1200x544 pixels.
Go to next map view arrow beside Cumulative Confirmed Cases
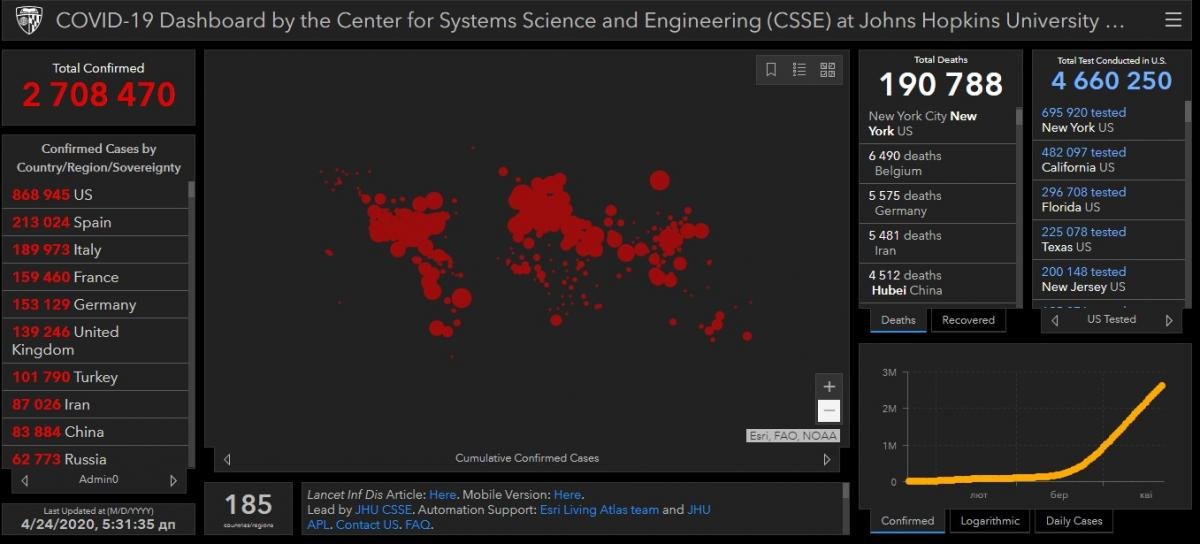[x=826, y=459]
